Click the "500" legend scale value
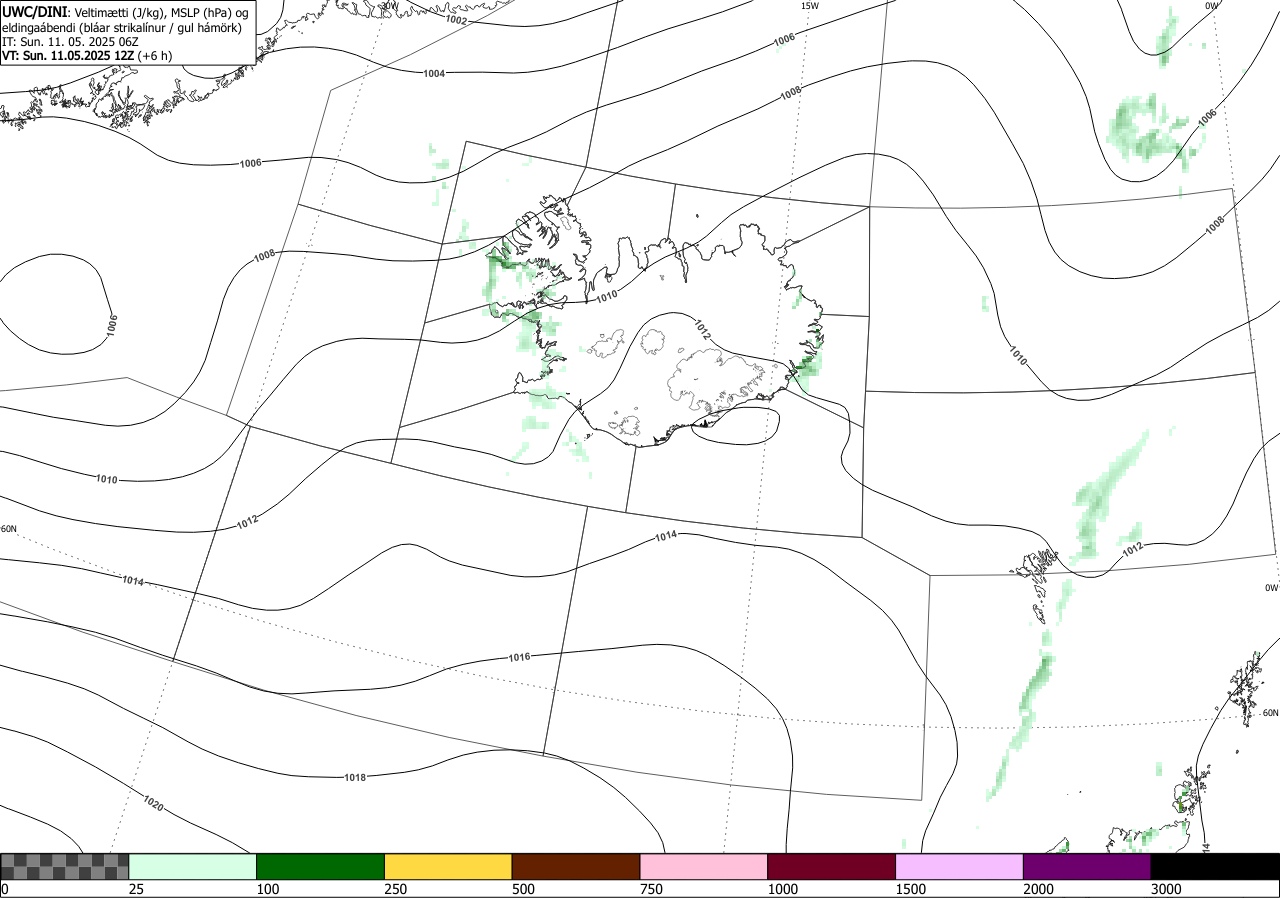Screen dimensions: 1280x898 (x=524, y=889)
